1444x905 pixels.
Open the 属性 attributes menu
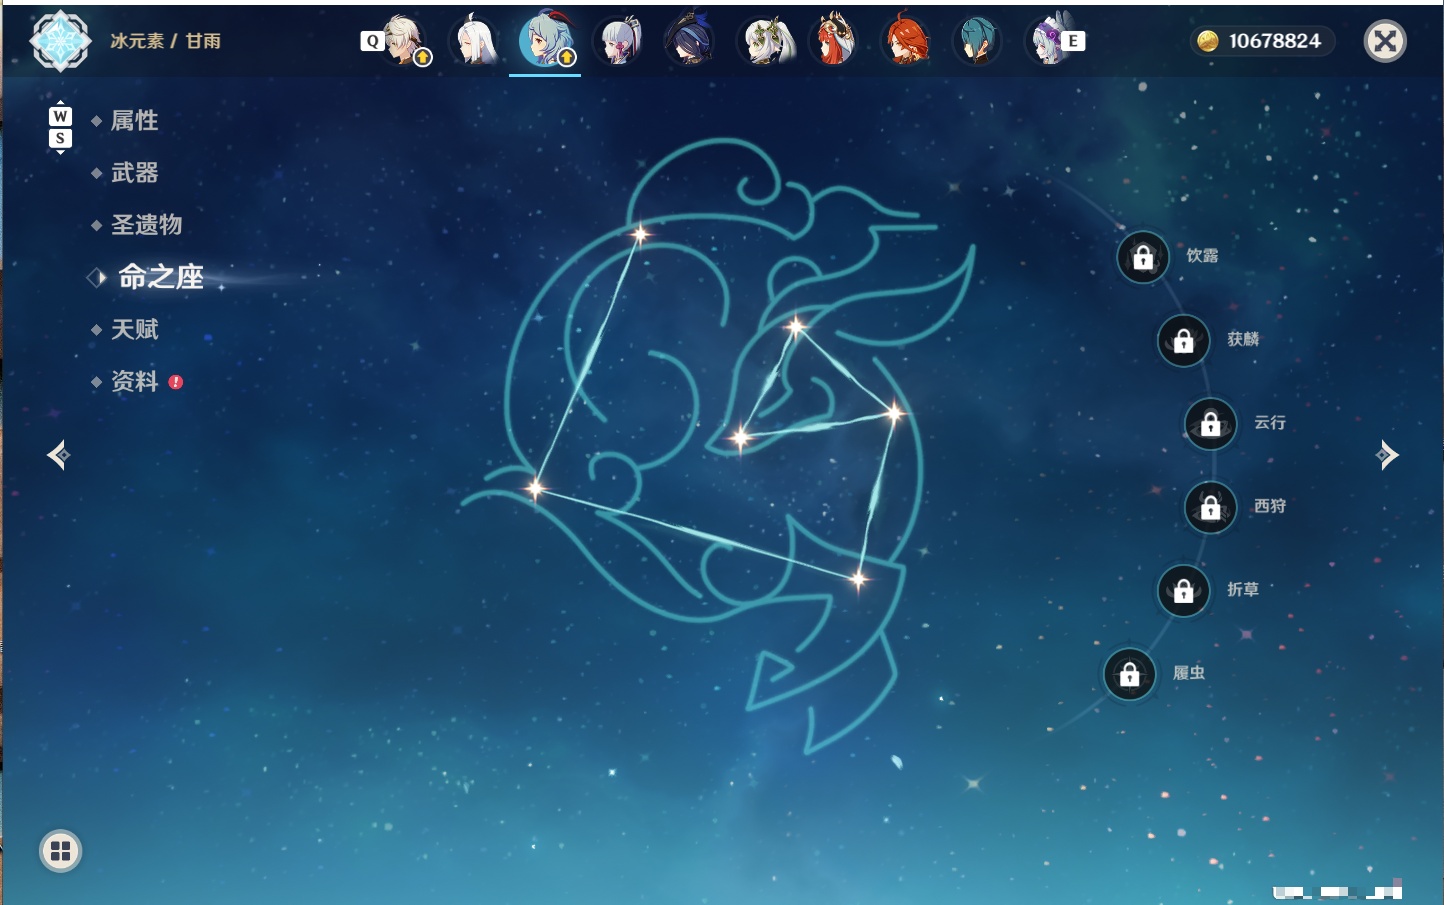(x=135, y=121)
